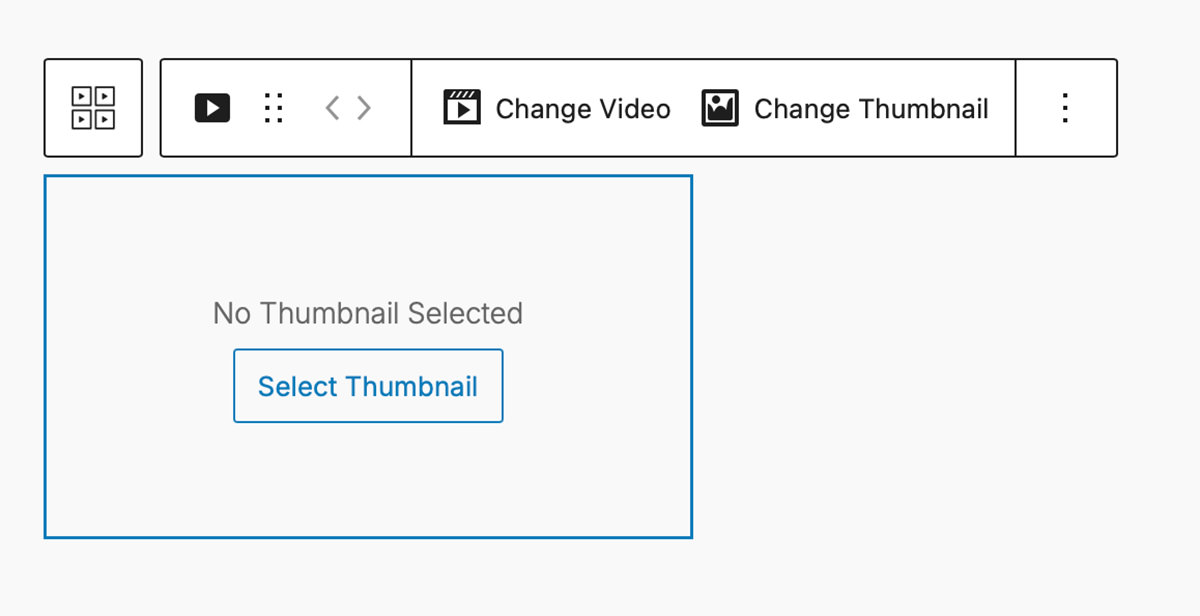1200x616 pixels.
Task: Click the clapperboard icon for Change Video
Action: click(x=462, y=108)
